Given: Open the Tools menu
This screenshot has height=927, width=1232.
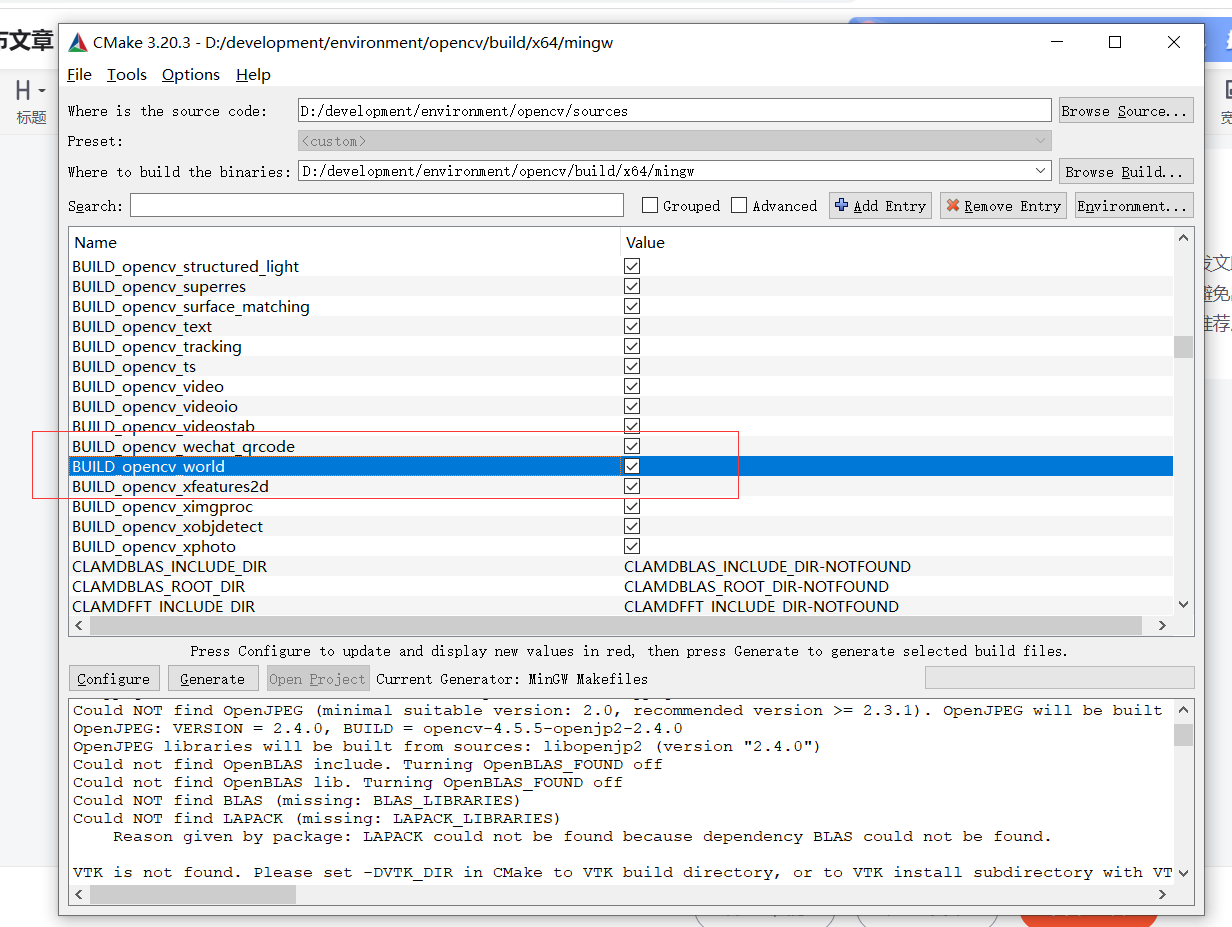Looking at the screenshot, I should (x=126, y=74).
